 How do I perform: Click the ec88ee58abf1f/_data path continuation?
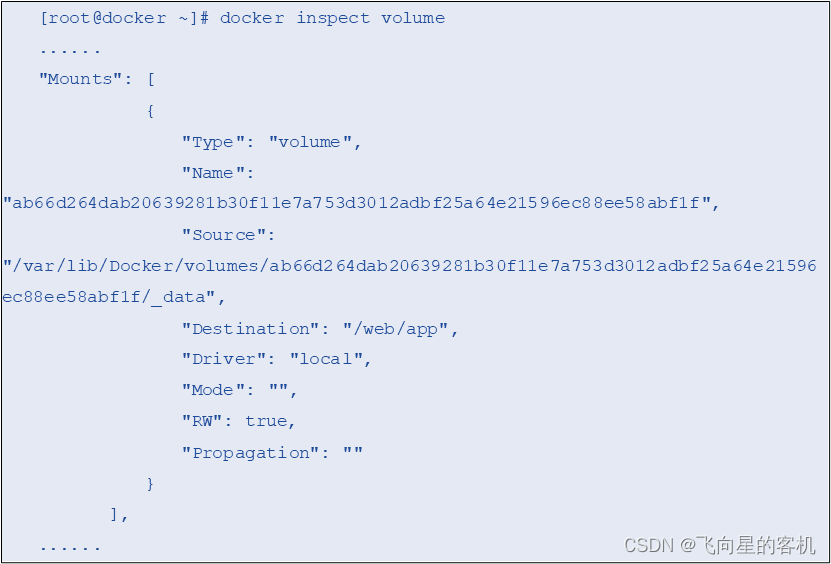tap(114, 297)
